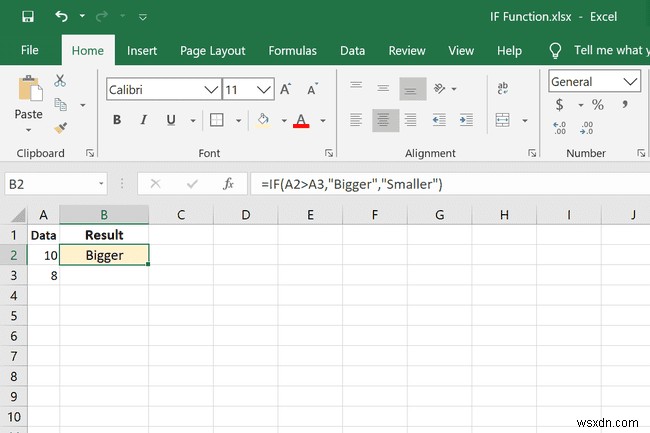
Task: Click the Select All corner triangle
Action: [18, 215]
